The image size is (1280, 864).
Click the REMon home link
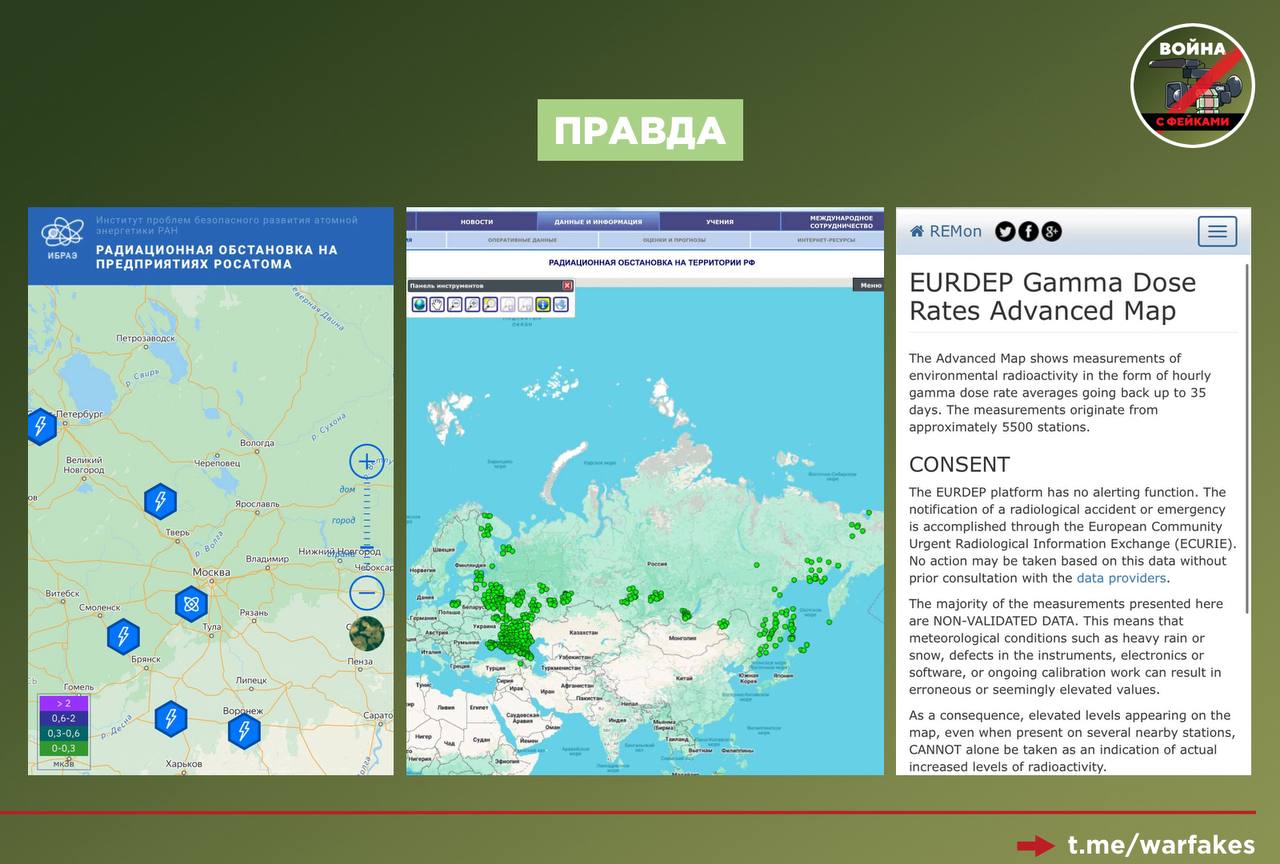click(946, 232)
